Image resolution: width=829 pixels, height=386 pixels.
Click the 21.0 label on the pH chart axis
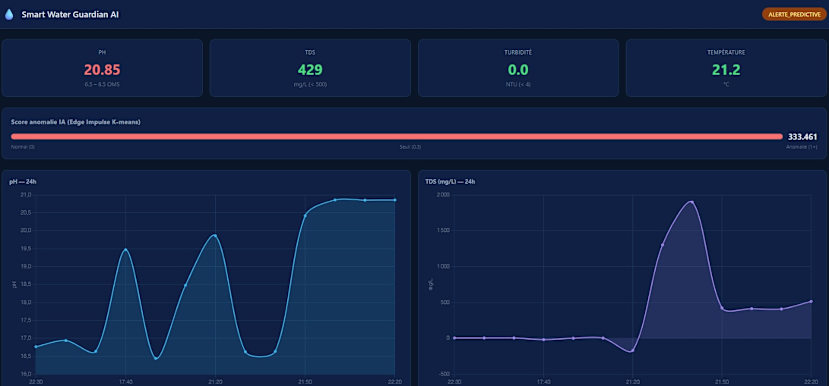coord(26,195)
